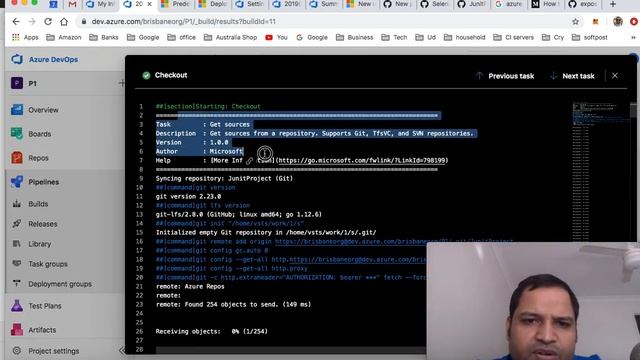Click the Task groups icon

(17, 264)
